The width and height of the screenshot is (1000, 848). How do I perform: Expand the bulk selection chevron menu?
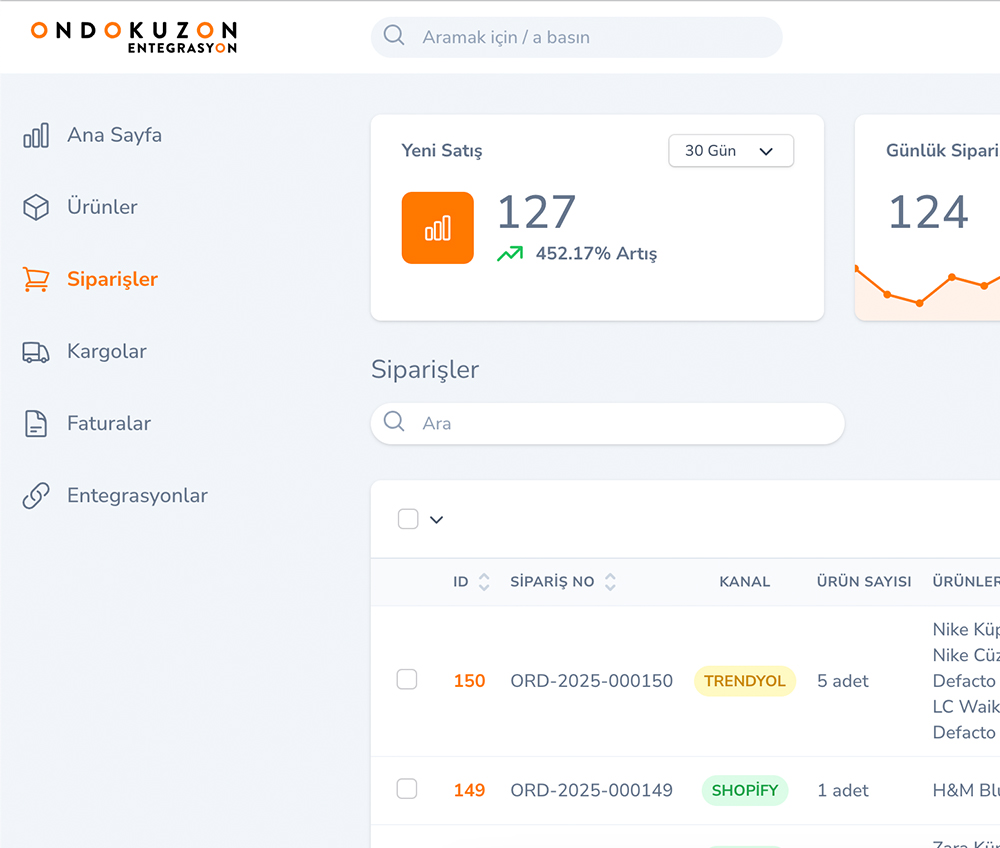pos(436,520)
